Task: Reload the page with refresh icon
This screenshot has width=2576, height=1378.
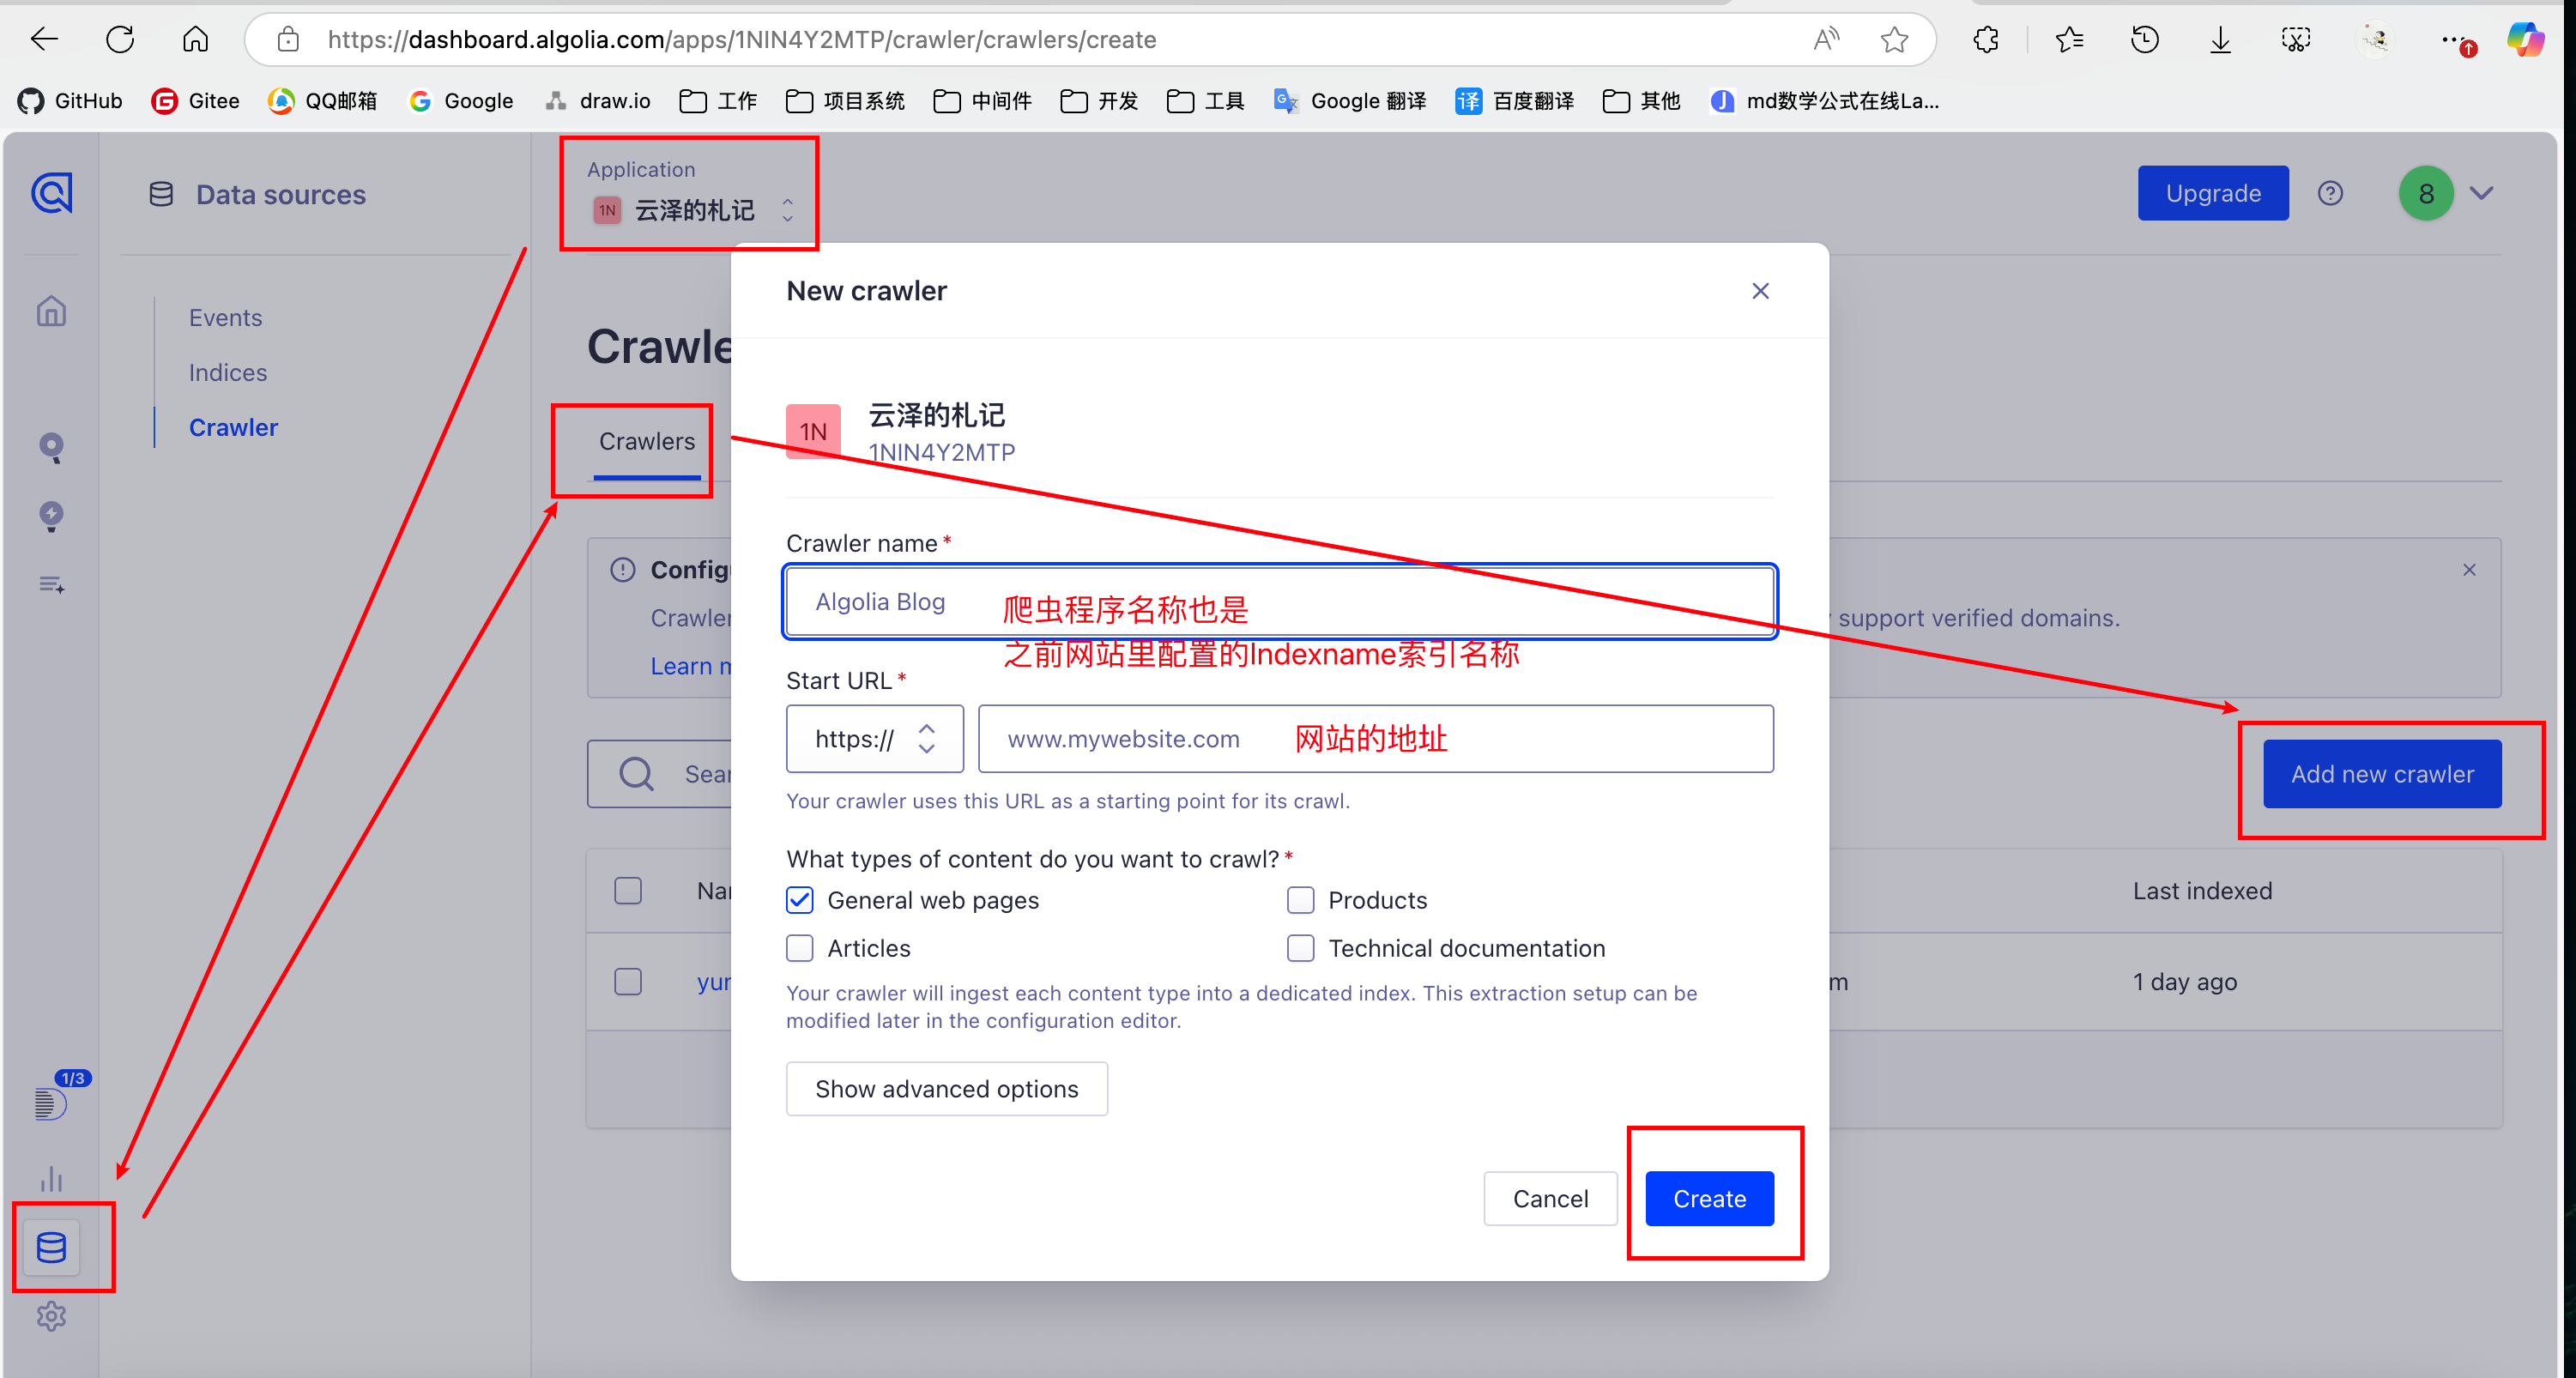Action: click(120, 40)
